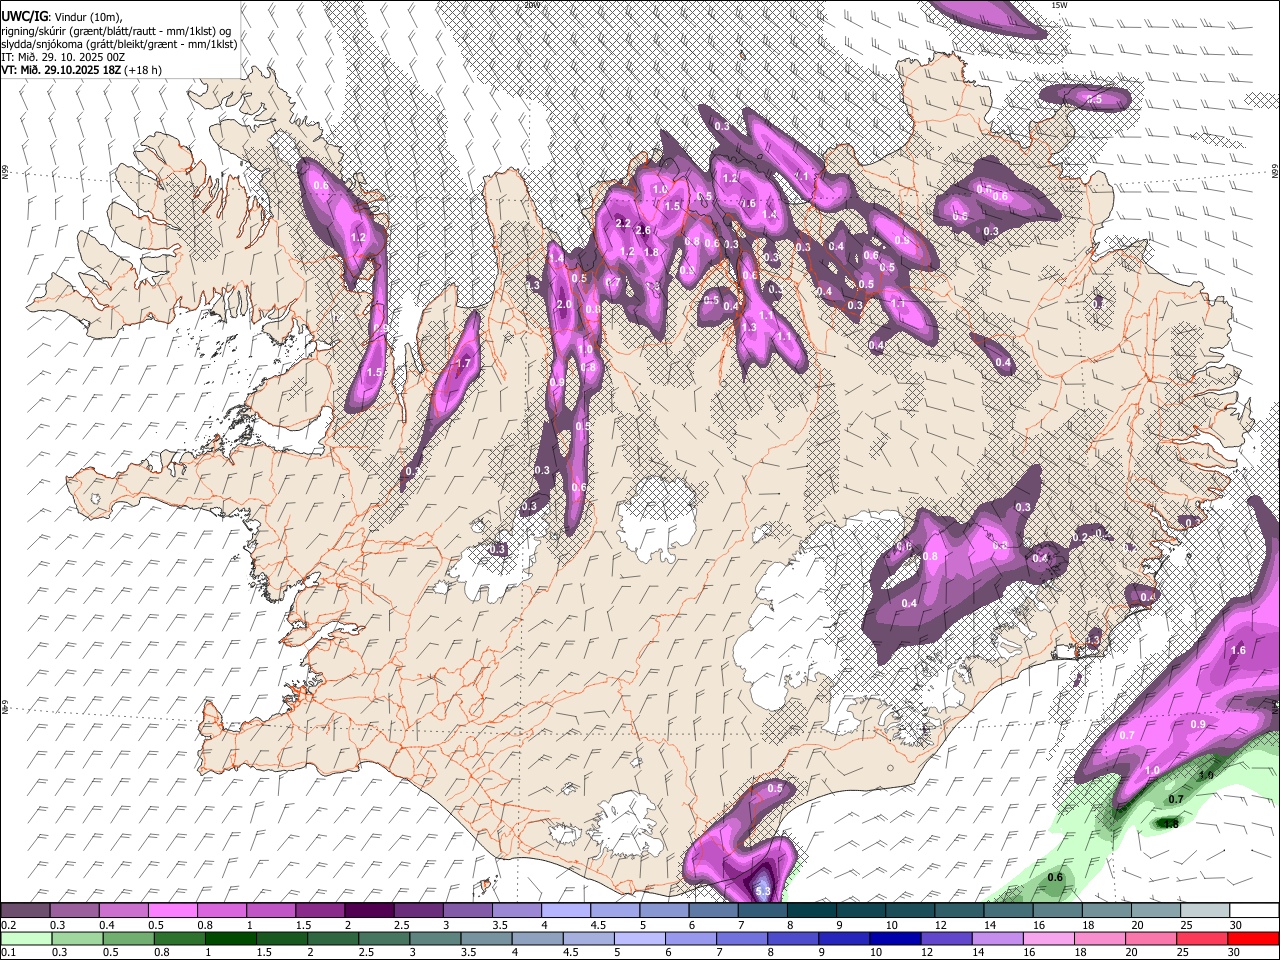Screen dimensions: 1280x960
Task: Pick the crimson swatch between 25 and 30
Action: (1203, 938)
